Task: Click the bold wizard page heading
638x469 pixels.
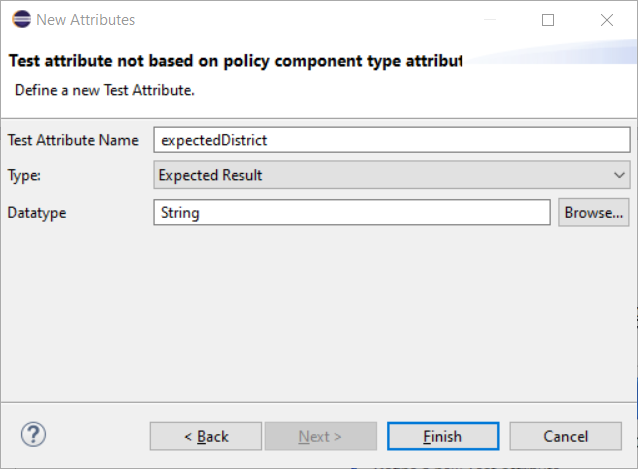Action: [235, 61]
